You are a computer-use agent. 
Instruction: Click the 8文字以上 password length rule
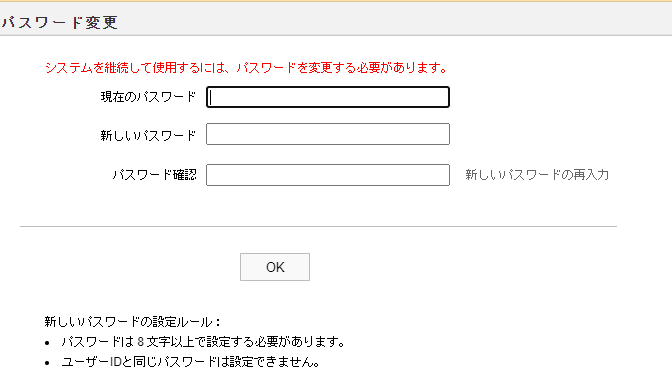click(203, 342)
